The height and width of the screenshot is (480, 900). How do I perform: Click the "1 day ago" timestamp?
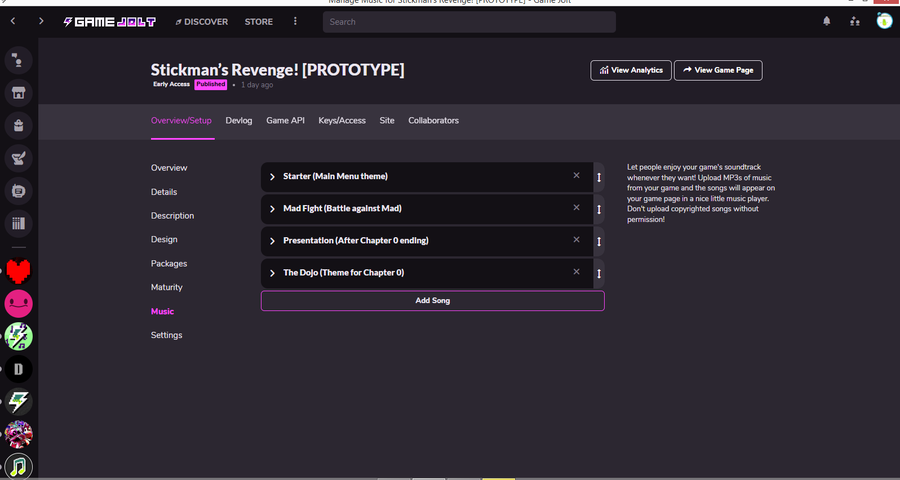click(257, 85)
